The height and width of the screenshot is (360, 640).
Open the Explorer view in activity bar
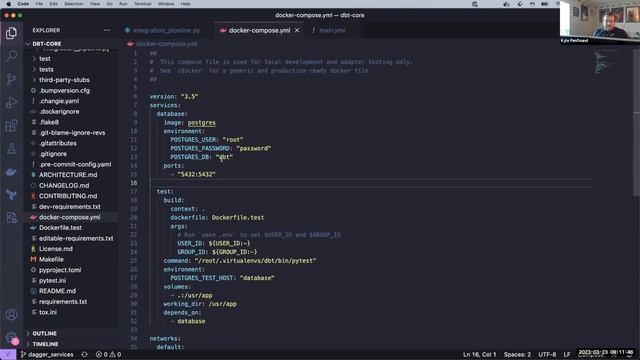11,33
